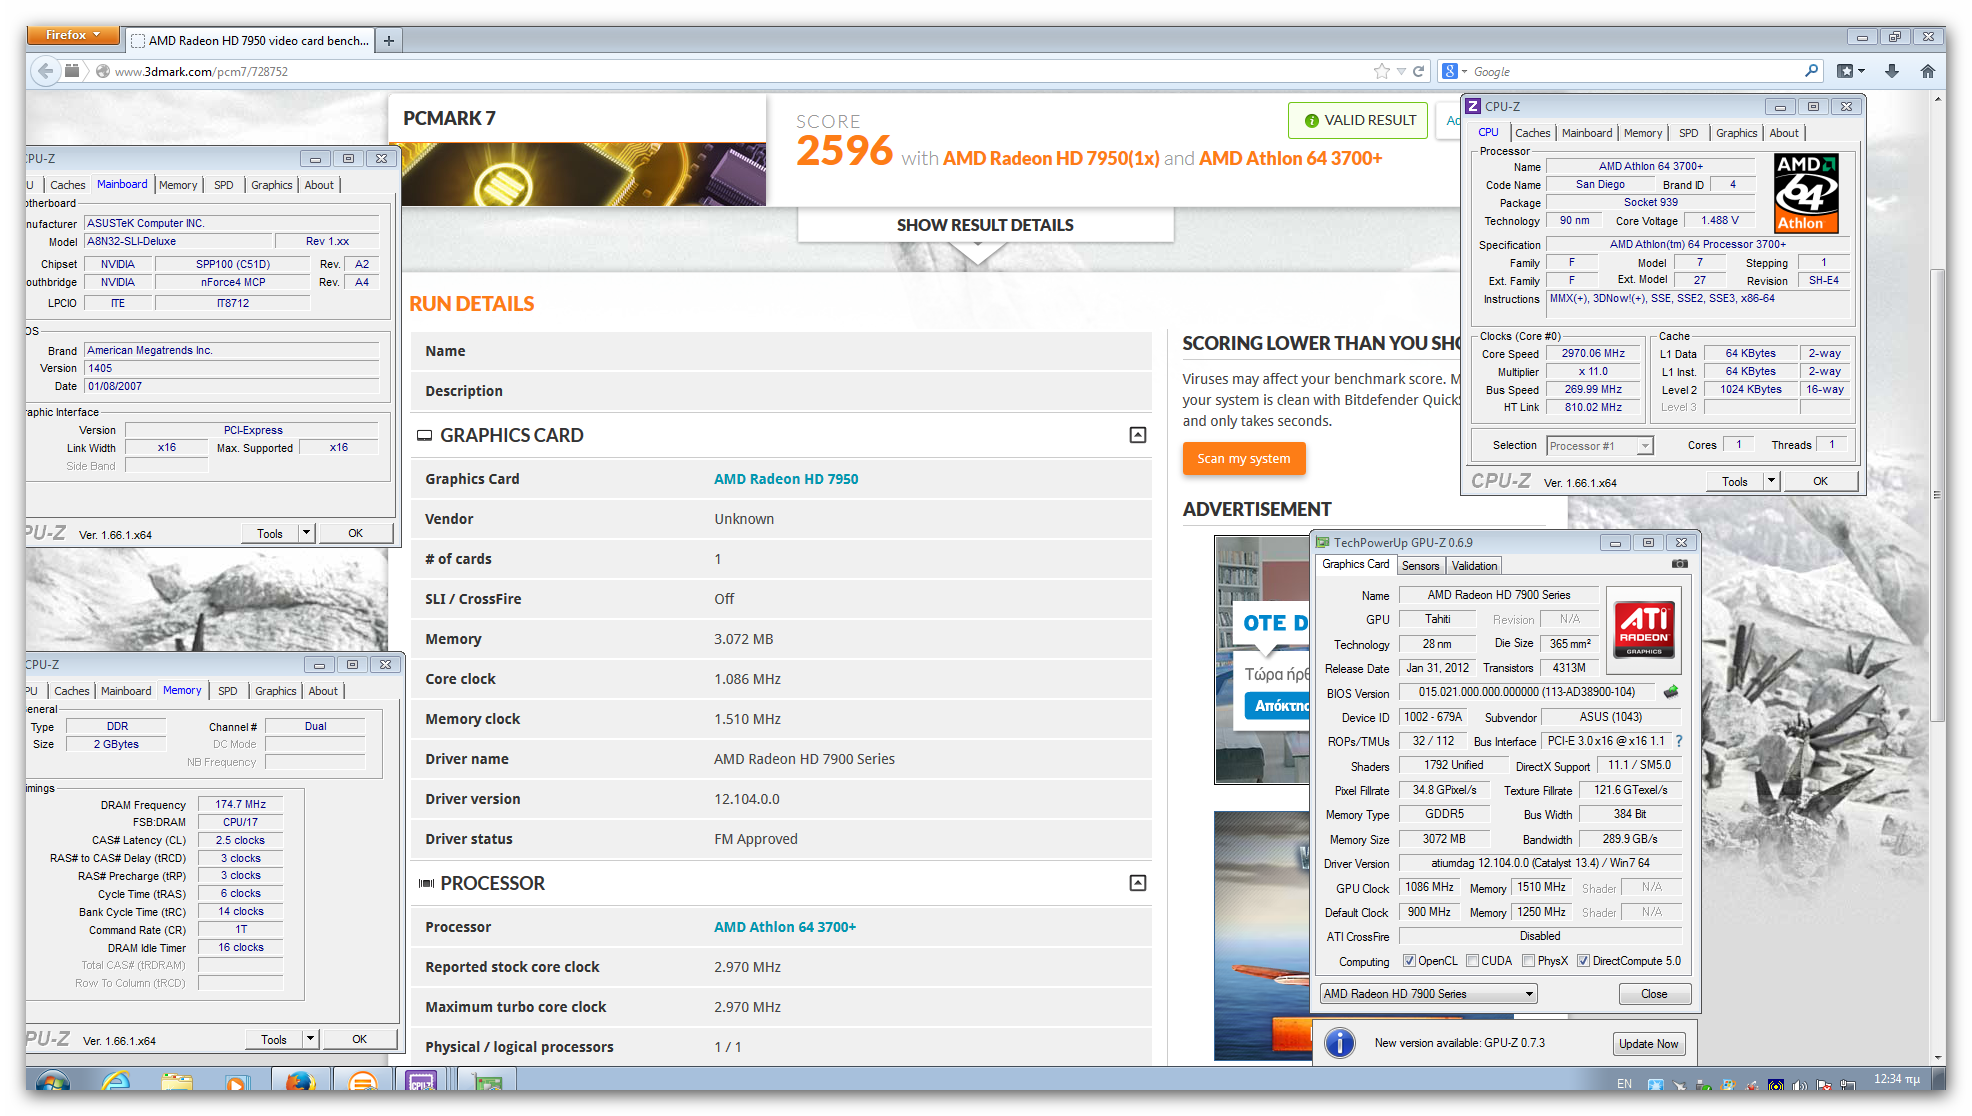Open About tab in CPU-Z Memory window

click(x=323, y=691)
